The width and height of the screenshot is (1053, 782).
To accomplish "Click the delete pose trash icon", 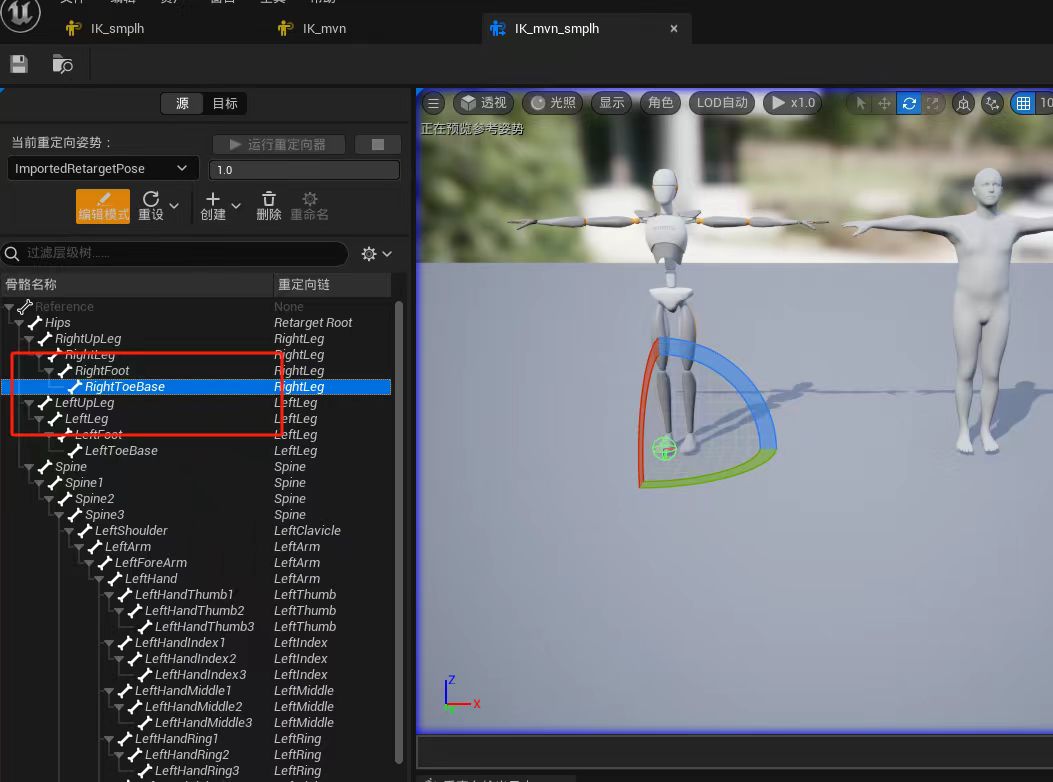I will [268, 206].
